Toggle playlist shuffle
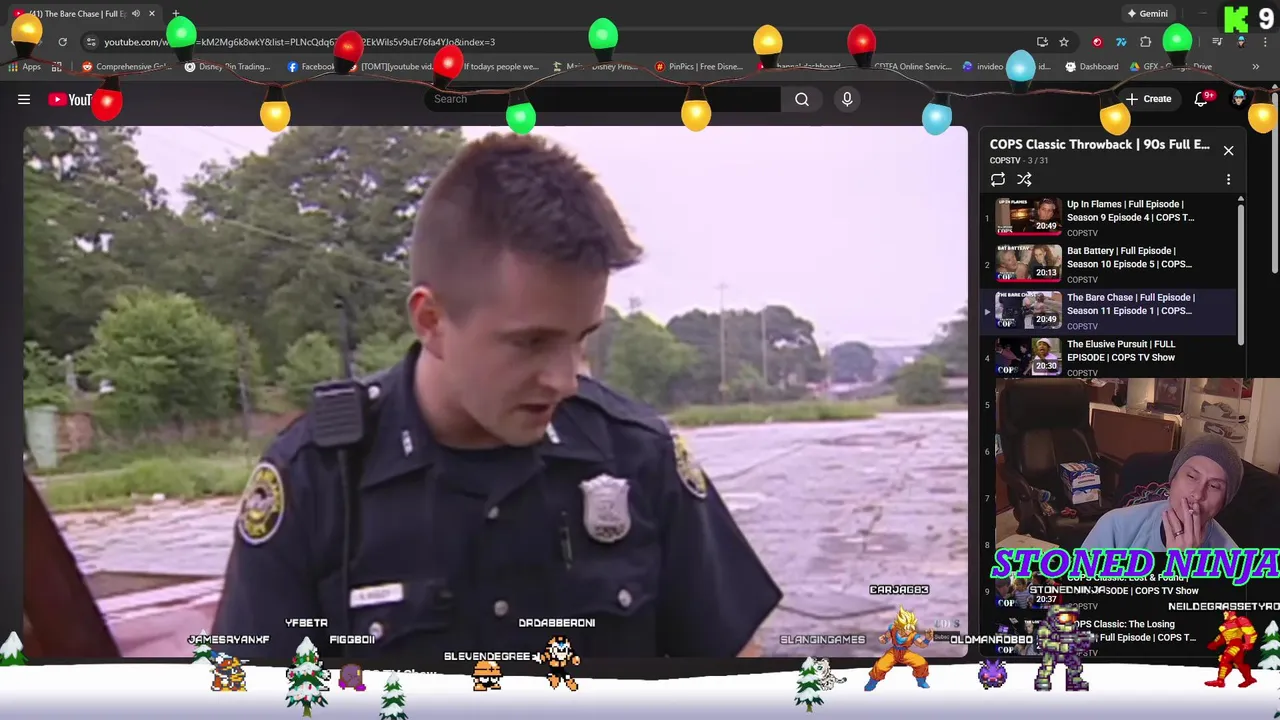Screen dimensions: 1280x720 point(1024,180)
